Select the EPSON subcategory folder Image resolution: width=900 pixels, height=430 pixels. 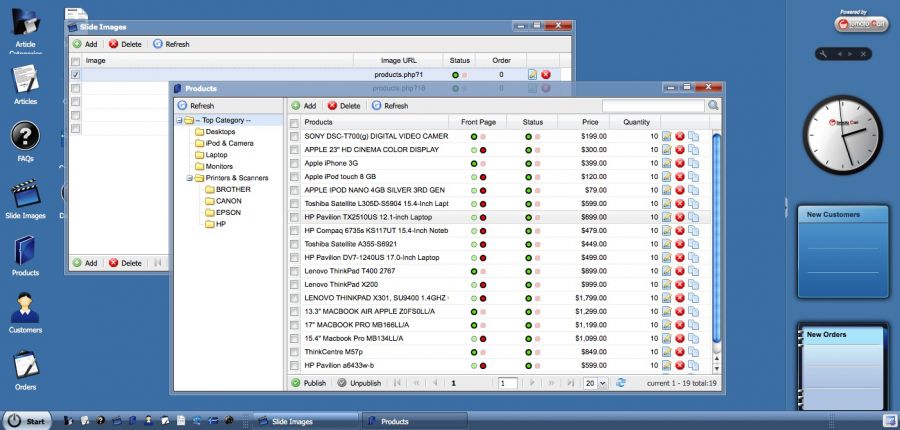223,212
